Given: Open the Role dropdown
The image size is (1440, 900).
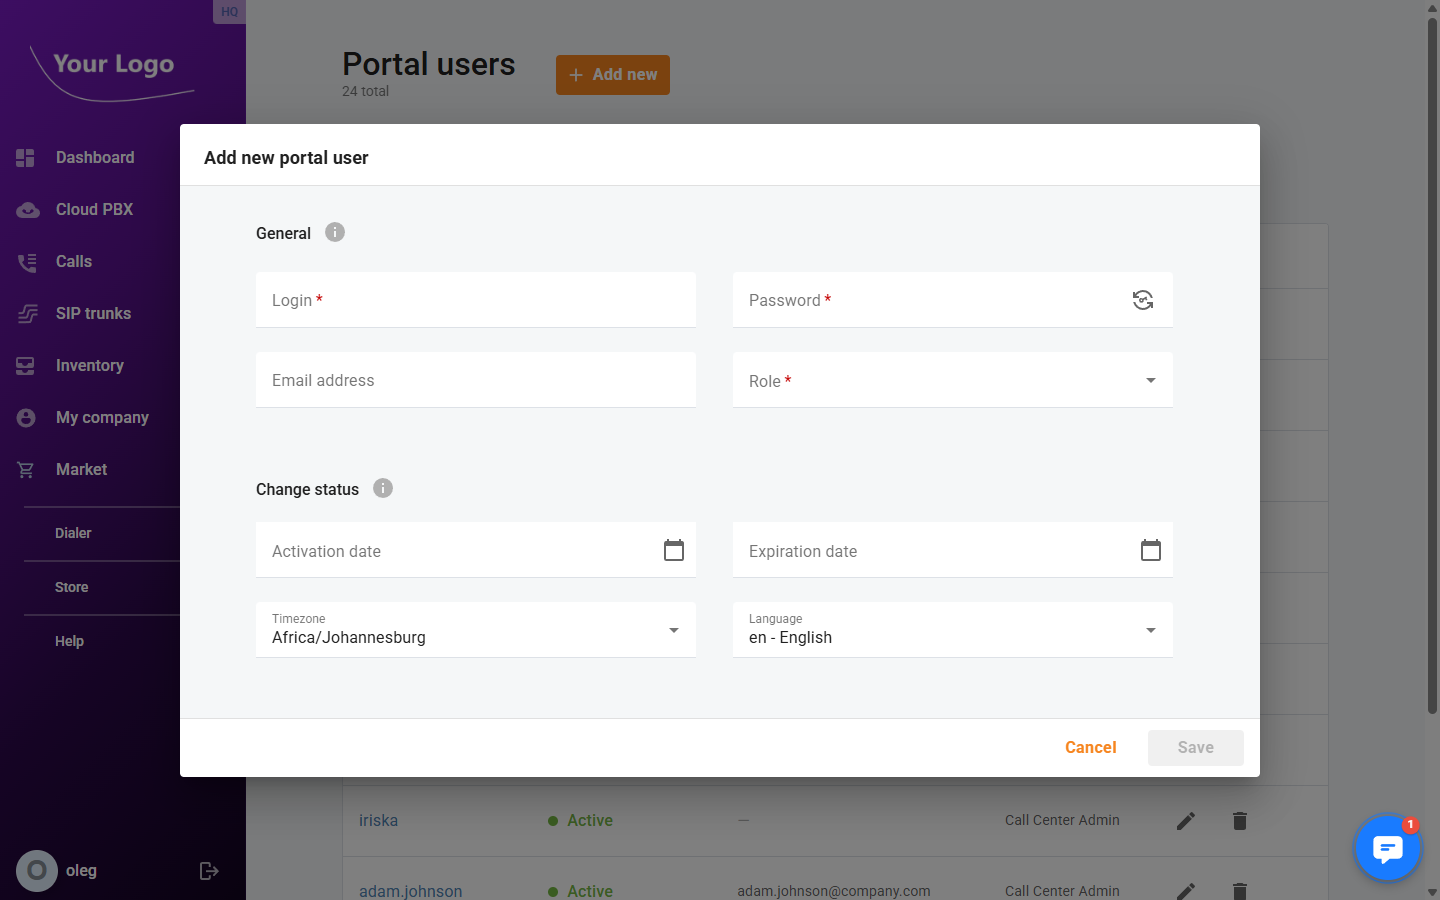Looking at the screenshot, I should [1149, 380].
